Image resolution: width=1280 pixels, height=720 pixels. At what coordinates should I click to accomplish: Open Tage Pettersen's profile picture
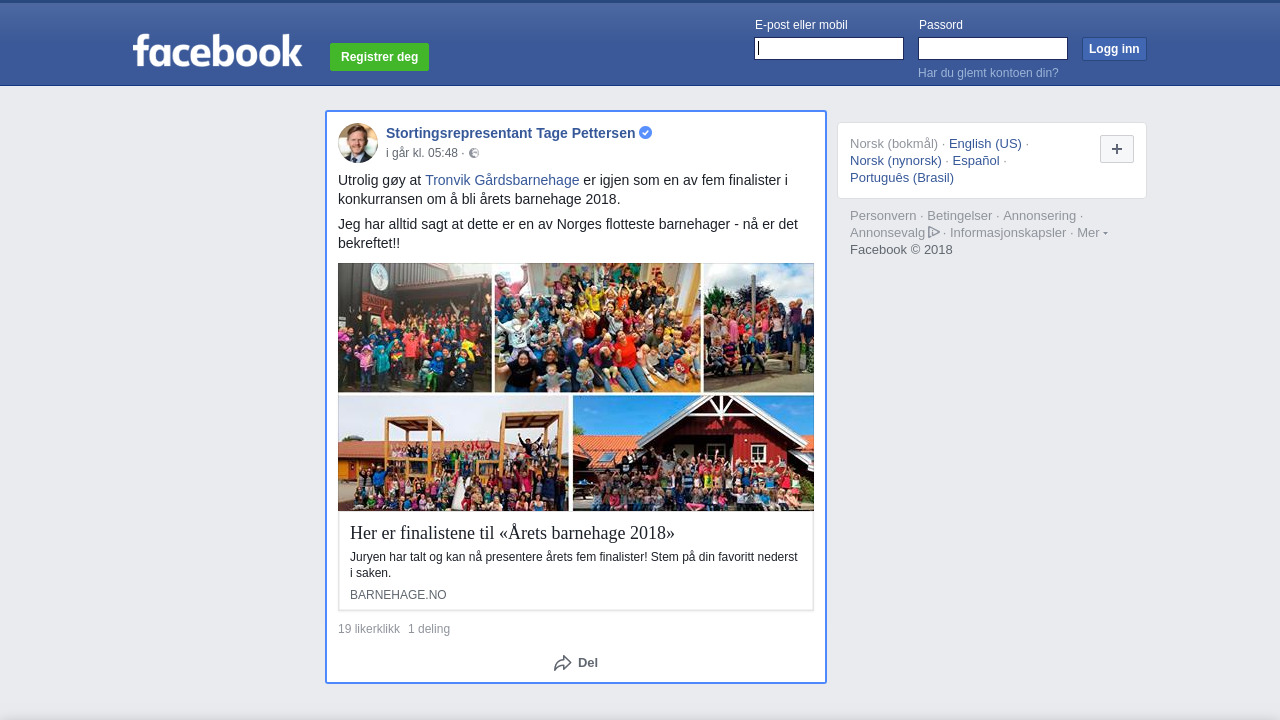point(358,143)
